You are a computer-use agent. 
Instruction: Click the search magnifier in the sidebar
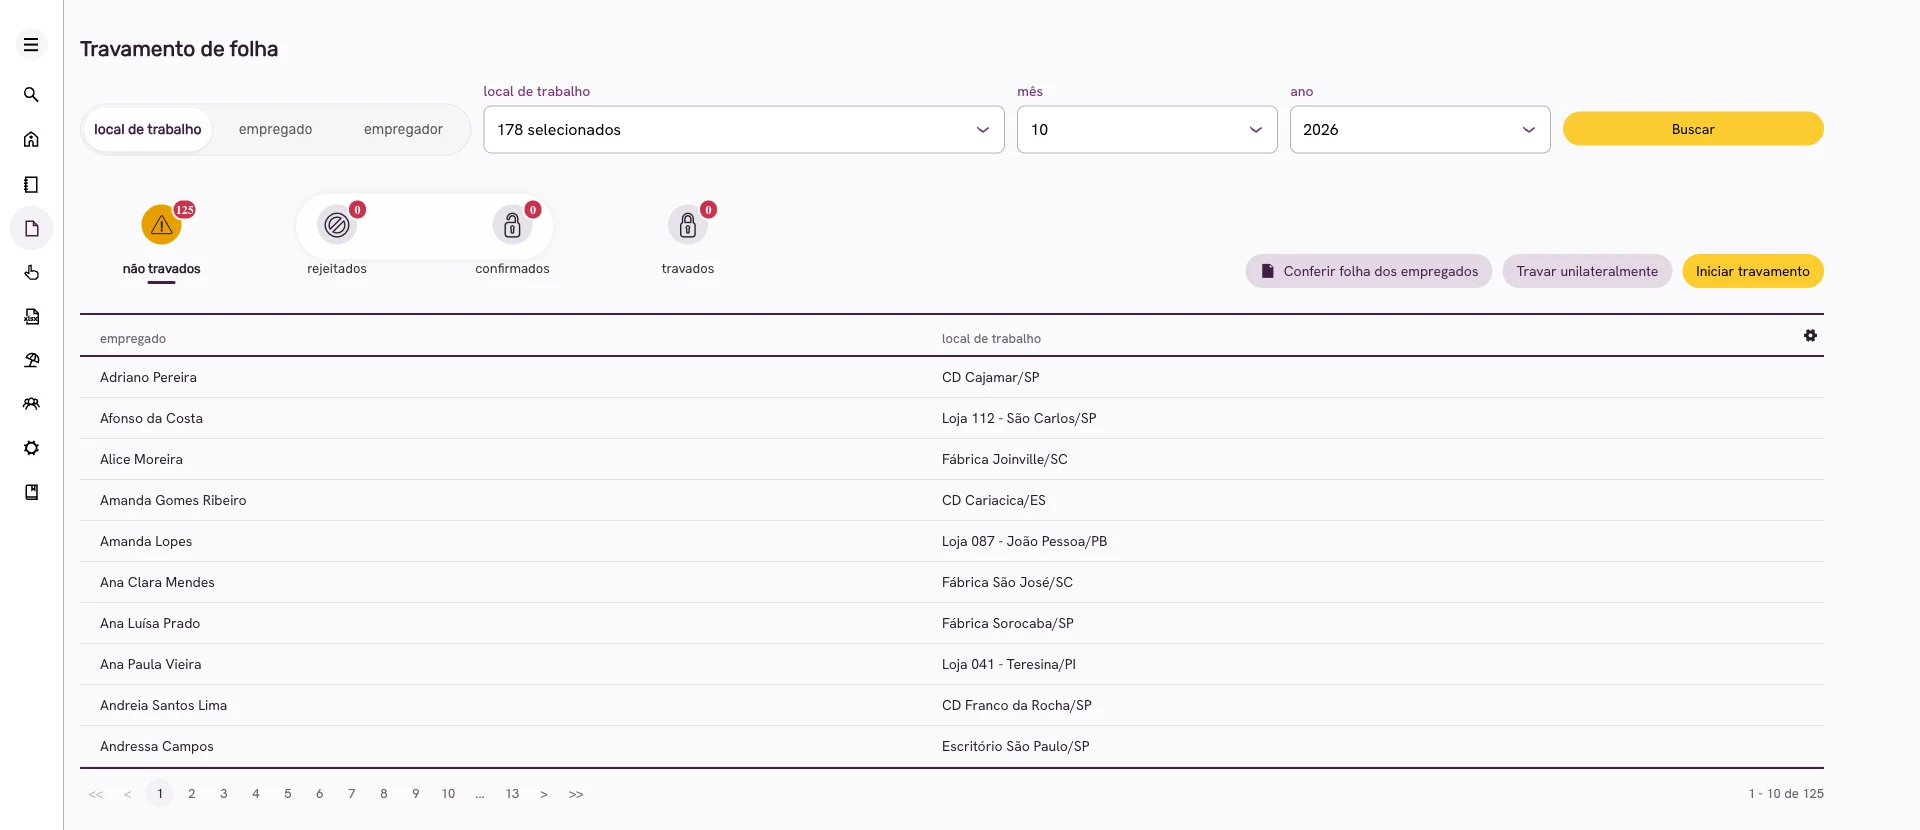(31, 95)
